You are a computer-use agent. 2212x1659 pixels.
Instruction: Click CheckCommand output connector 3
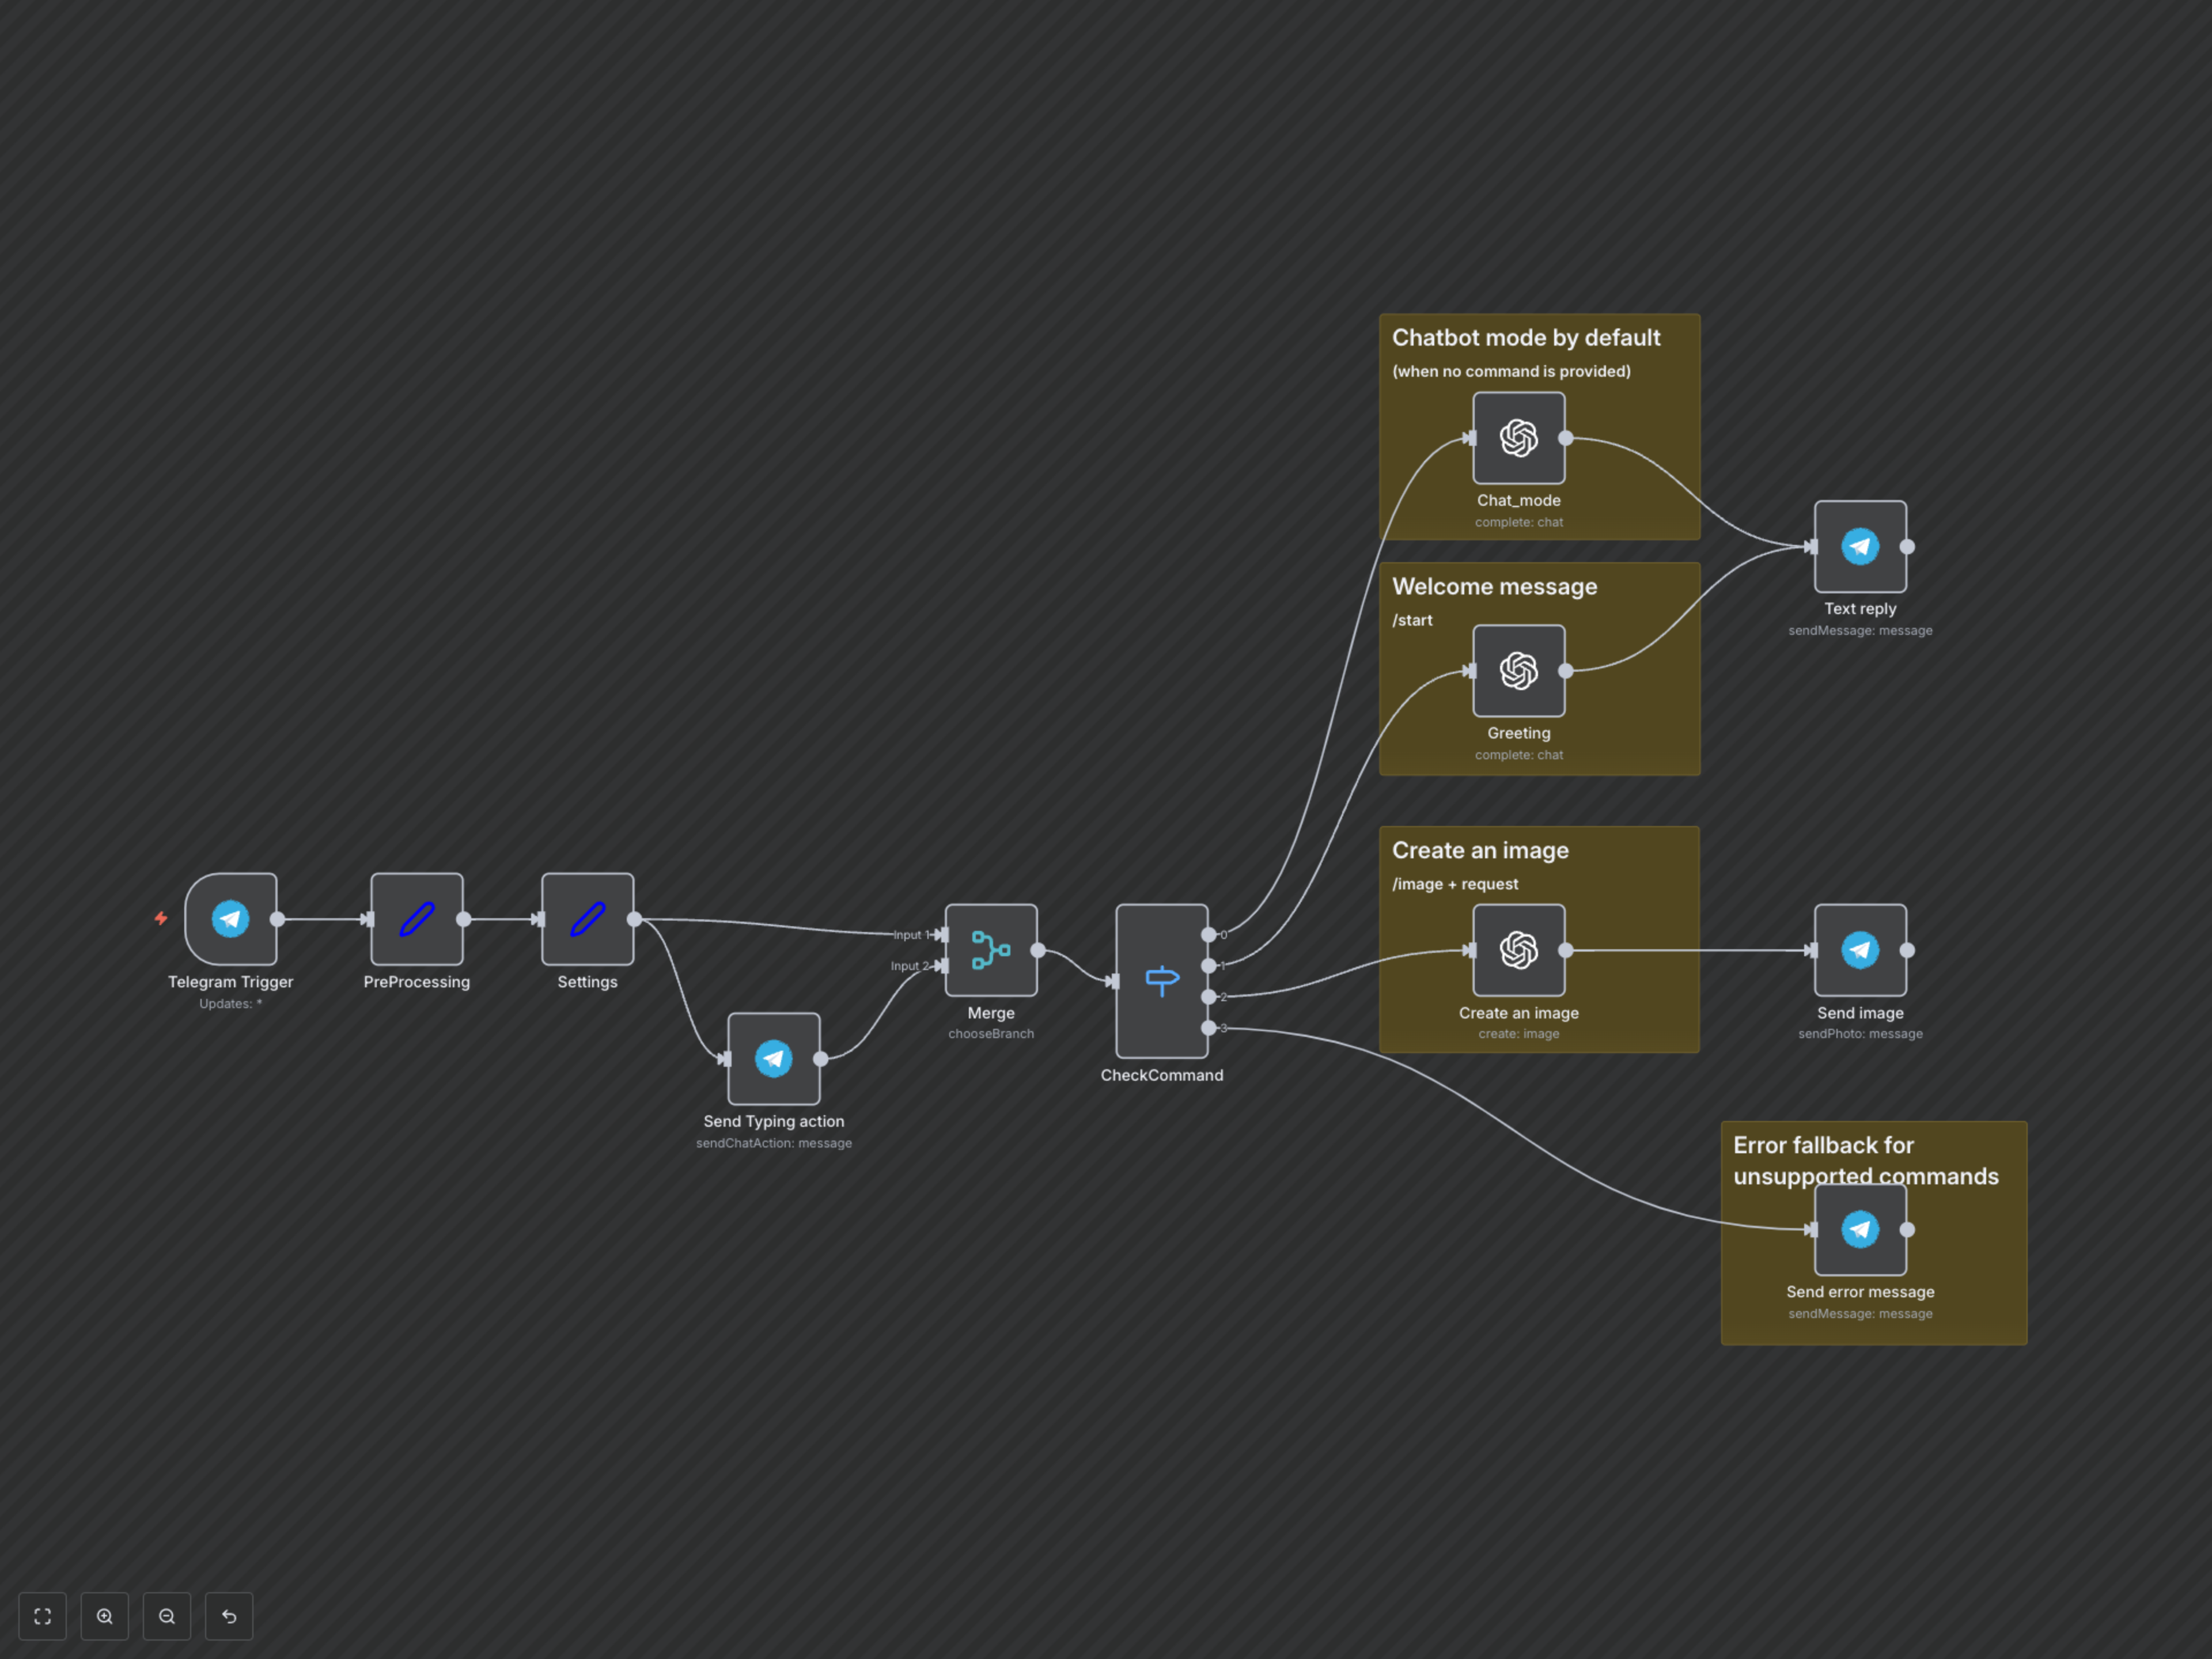pyautogui.click(x=1208, y=1027)
